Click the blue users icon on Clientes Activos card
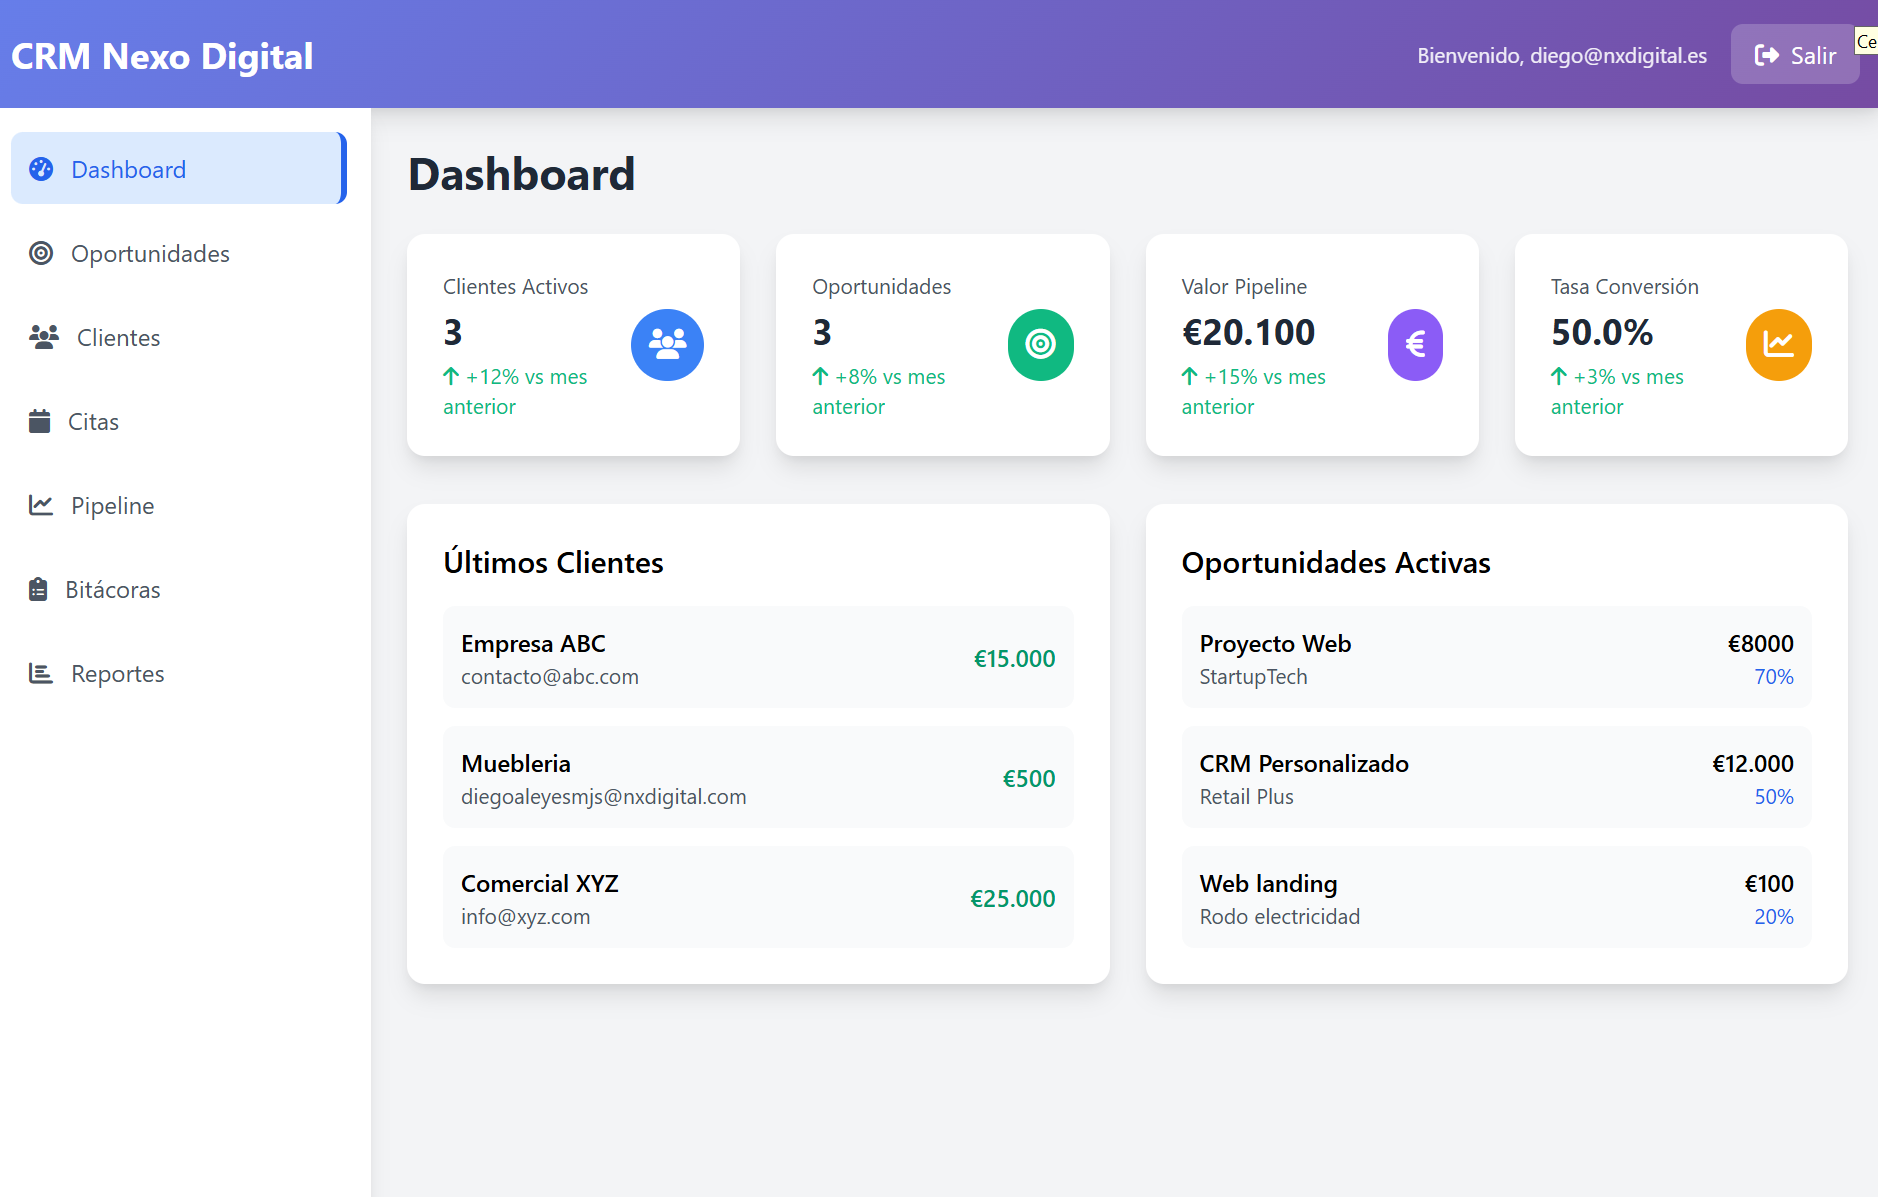1878x1197 pixels. click(x=667, y=345)
